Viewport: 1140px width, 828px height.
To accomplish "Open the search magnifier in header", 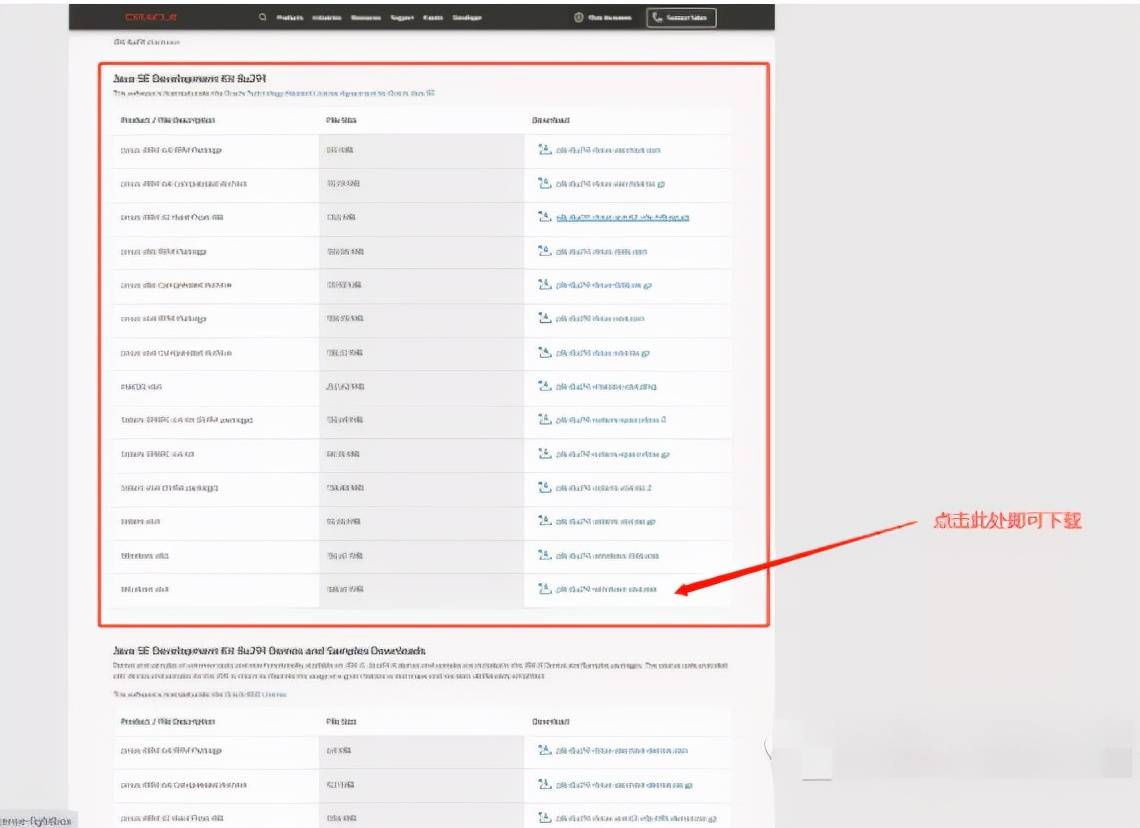I will 262,17.
